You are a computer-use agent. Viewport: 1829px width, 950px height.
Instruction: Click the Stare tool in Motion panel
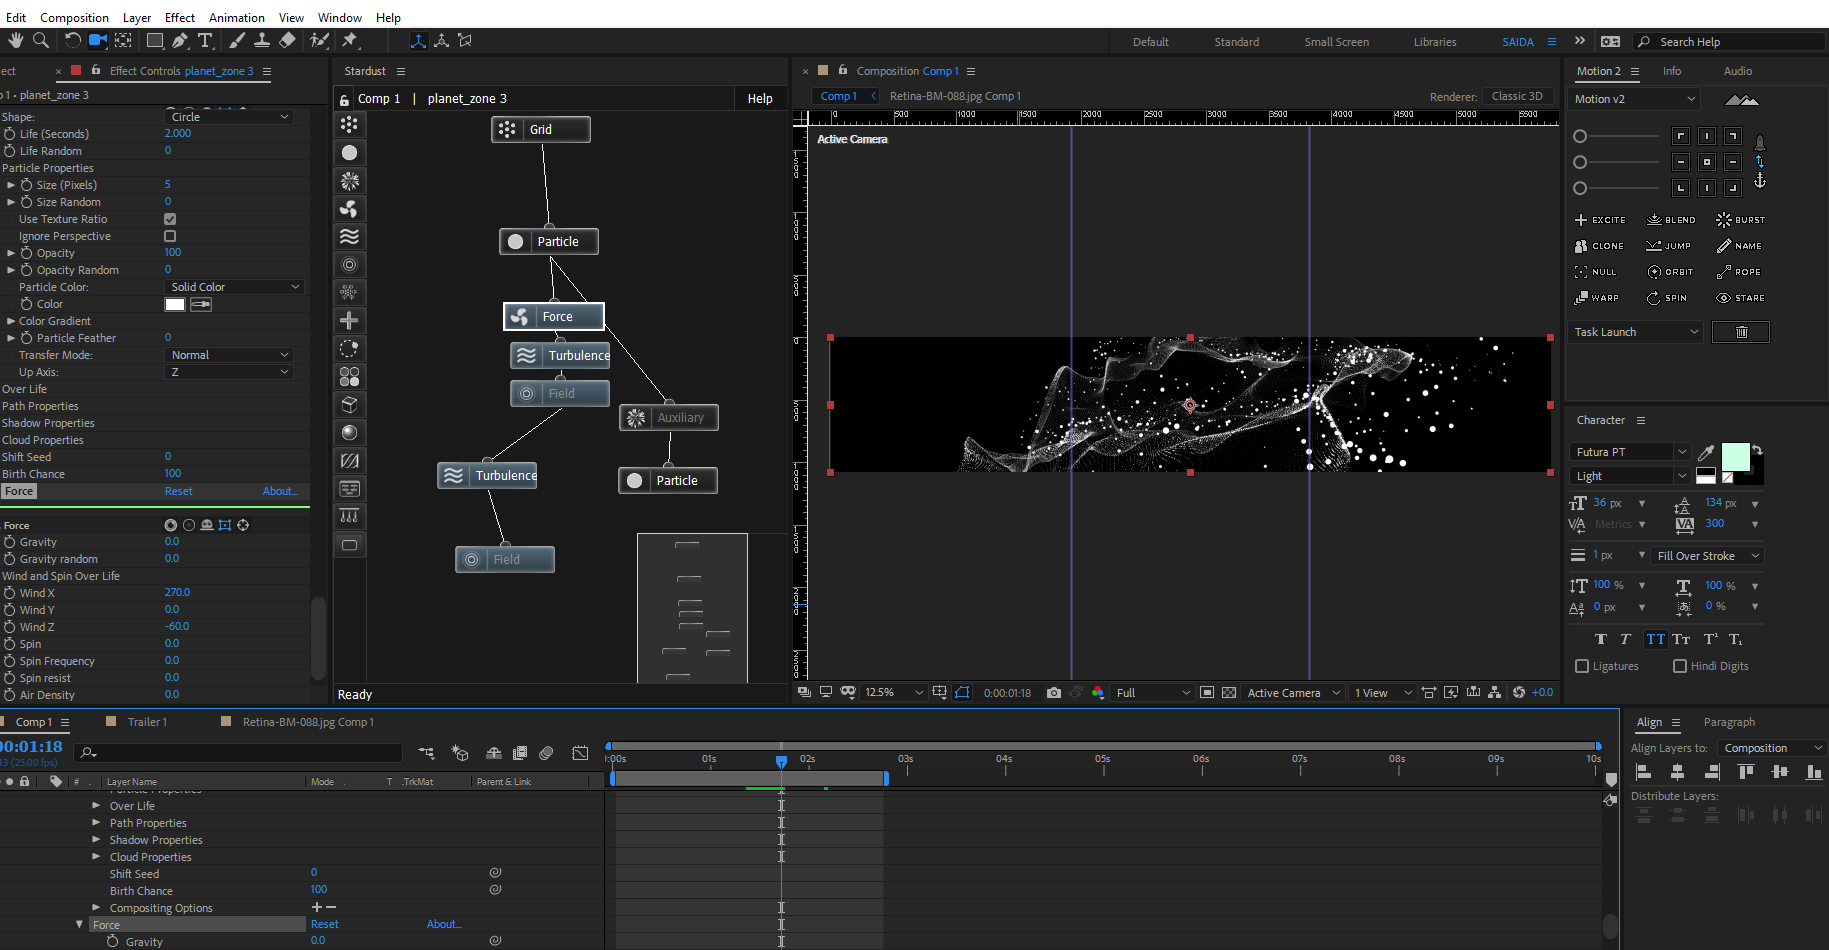1741,298
